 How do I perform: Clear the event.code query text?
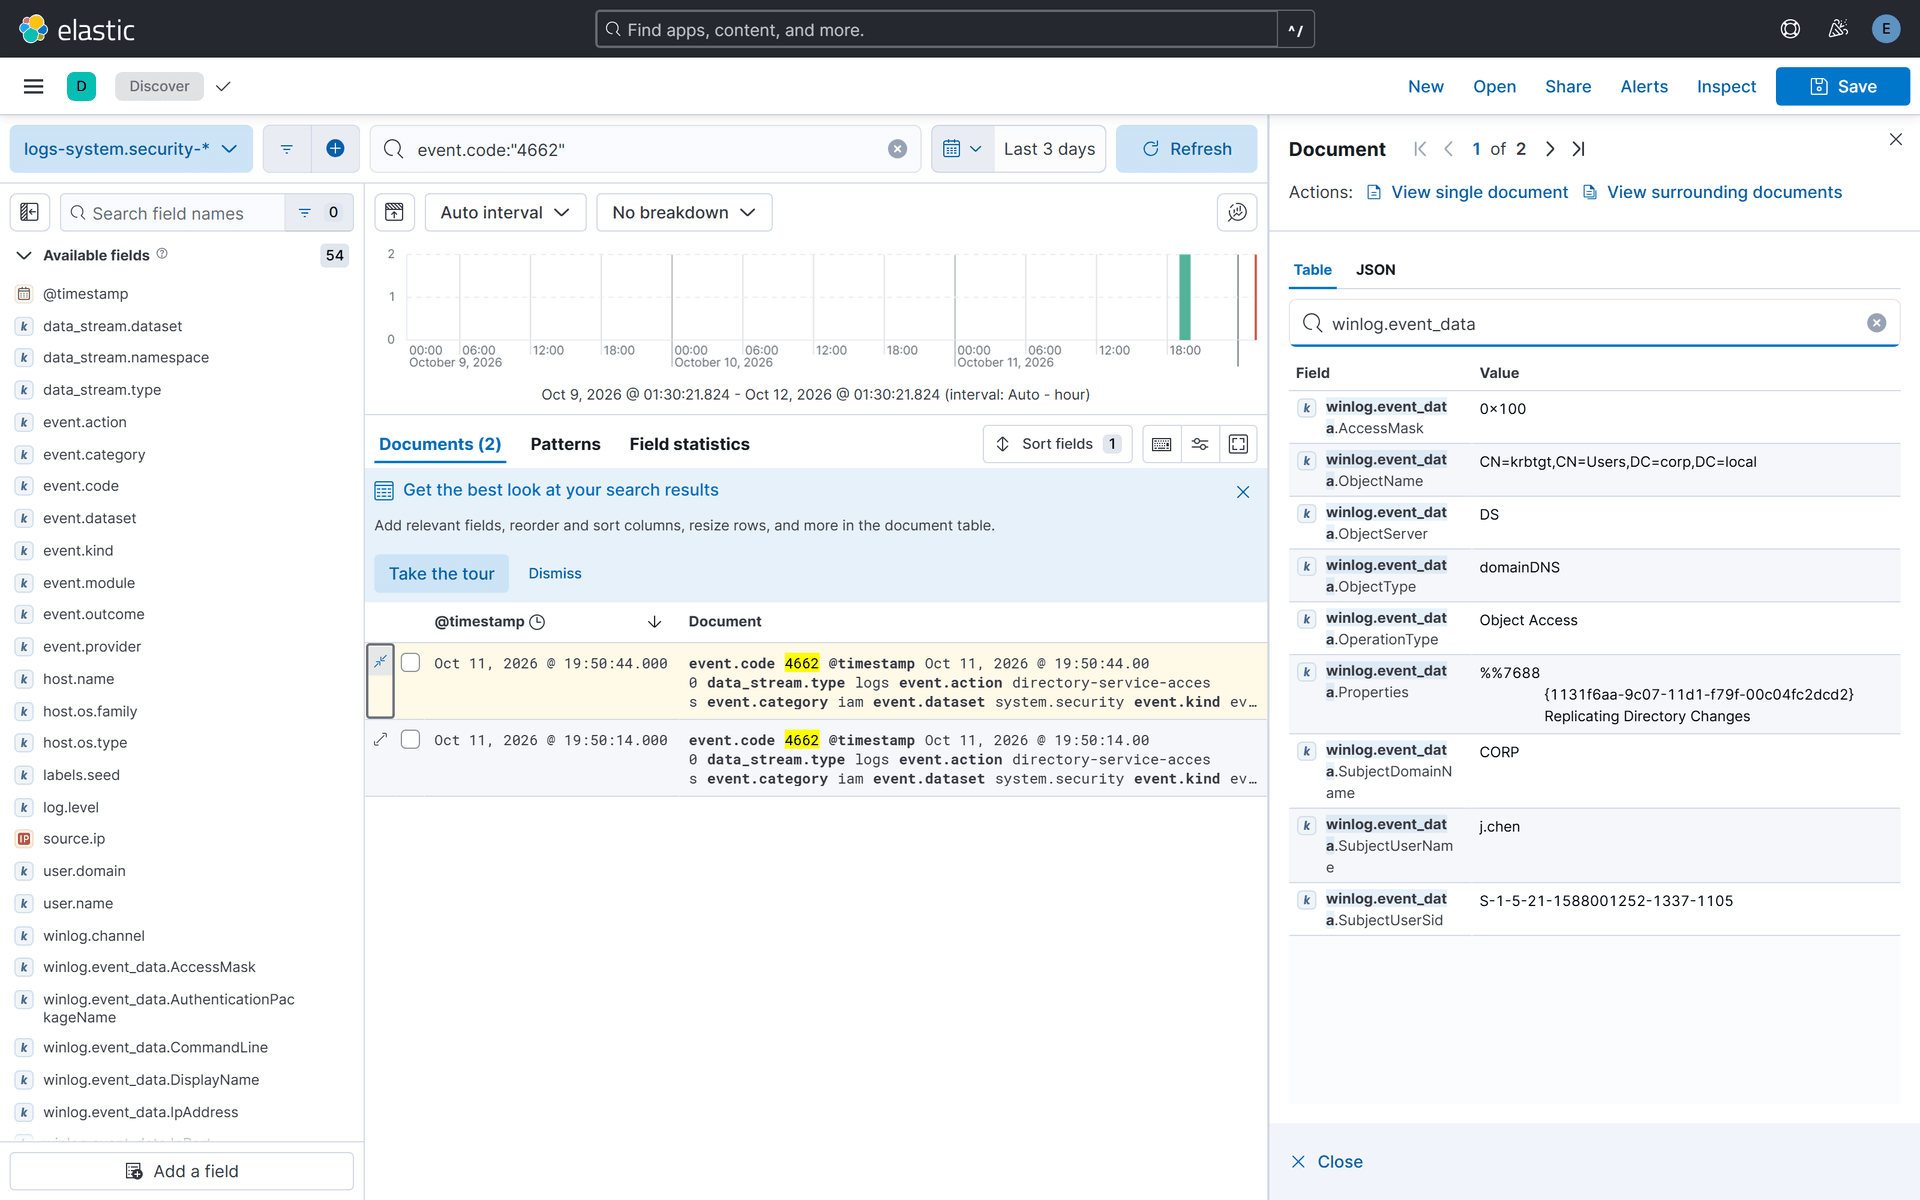coord(897,149)
